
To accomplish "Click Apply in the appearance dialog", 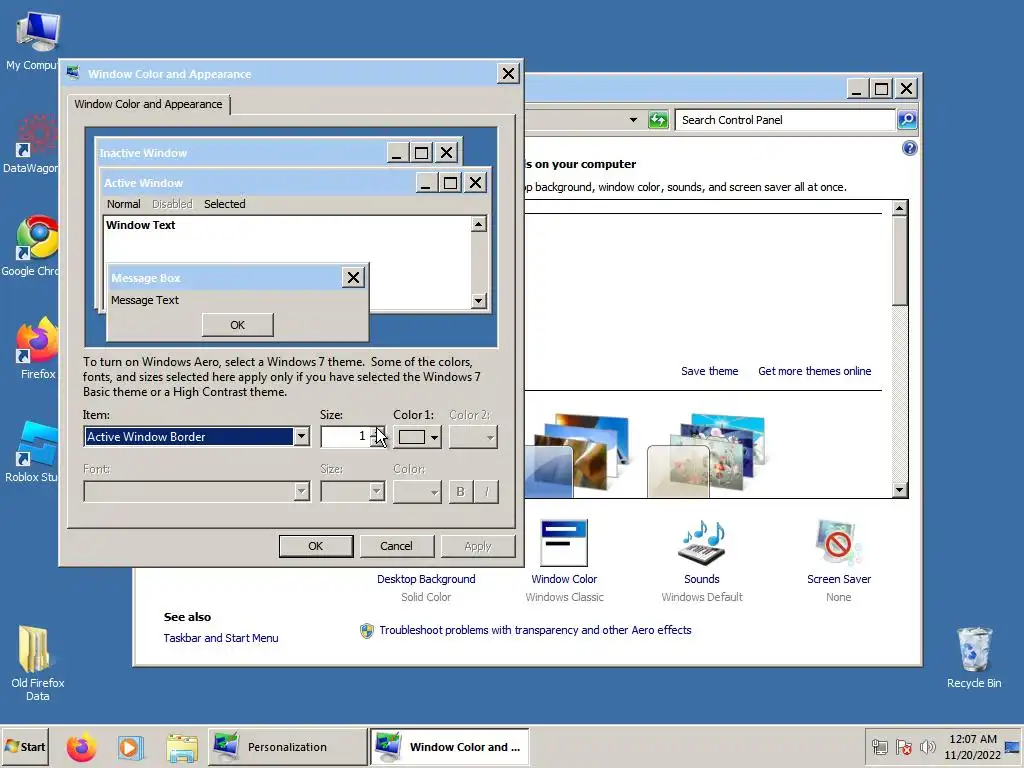I will tap(477, 546).
